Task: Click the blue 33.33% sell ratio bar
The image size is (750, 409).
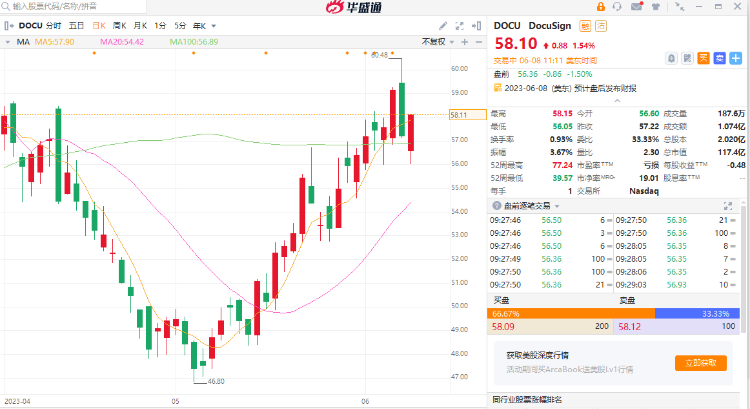Action: pyautogui.click(x=697, y=314)
